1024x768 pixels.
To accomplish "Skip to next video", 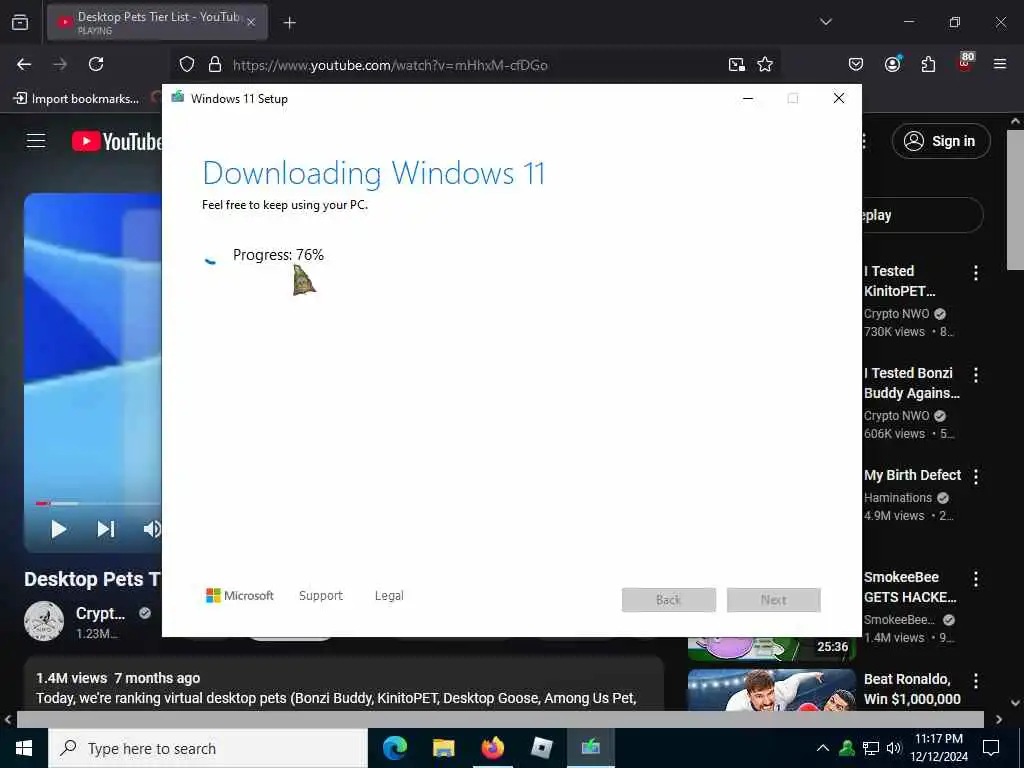I will 106,529.
